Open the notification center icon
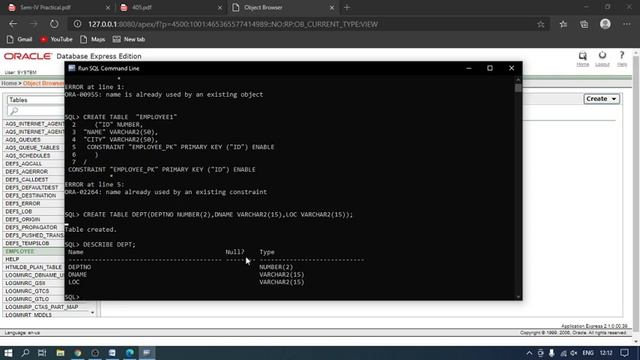Viewport: 640px width, 360px height. pos(624,353)
